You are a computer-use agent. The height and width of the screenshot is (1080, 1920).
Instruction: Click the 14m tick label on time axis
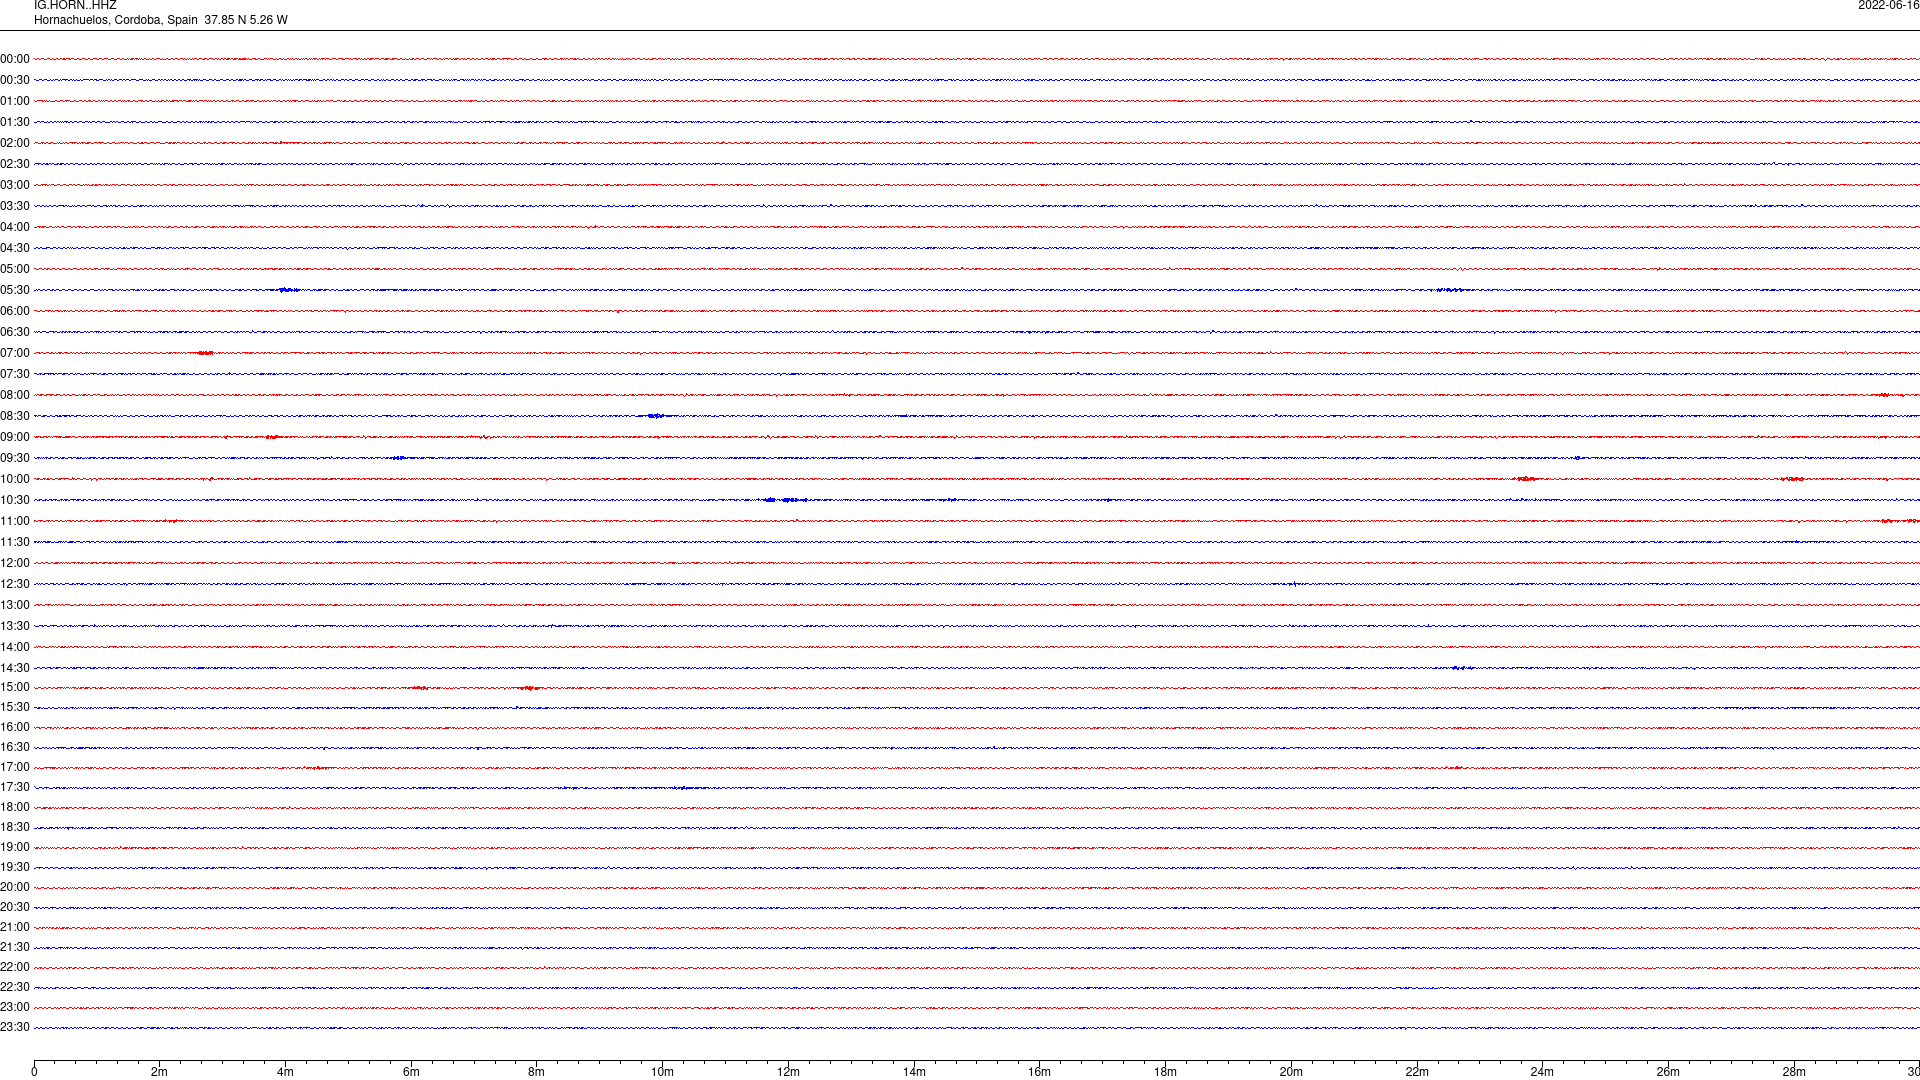click(x=914, y=1072)
